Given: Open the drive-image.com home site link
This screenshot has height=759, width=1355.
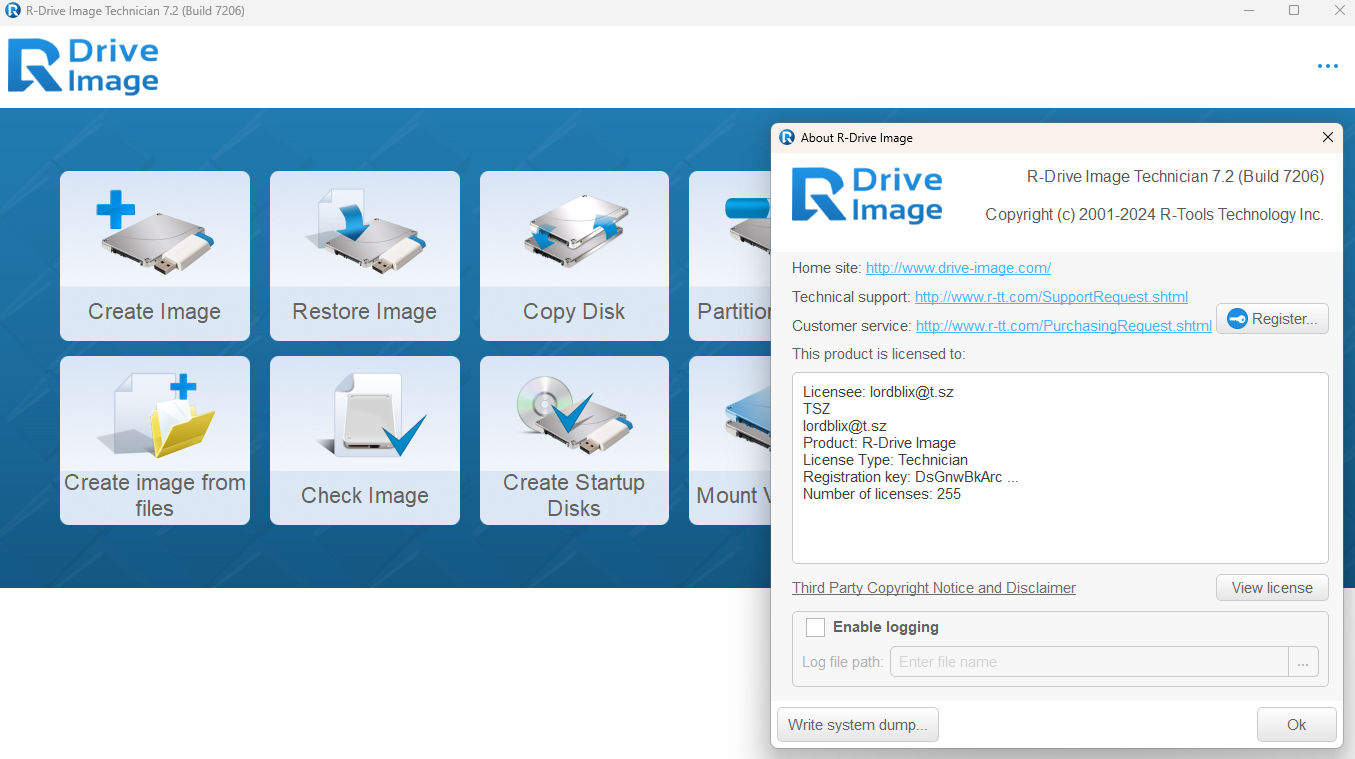Looking at the screenshot, I should [x=958, y=268].
